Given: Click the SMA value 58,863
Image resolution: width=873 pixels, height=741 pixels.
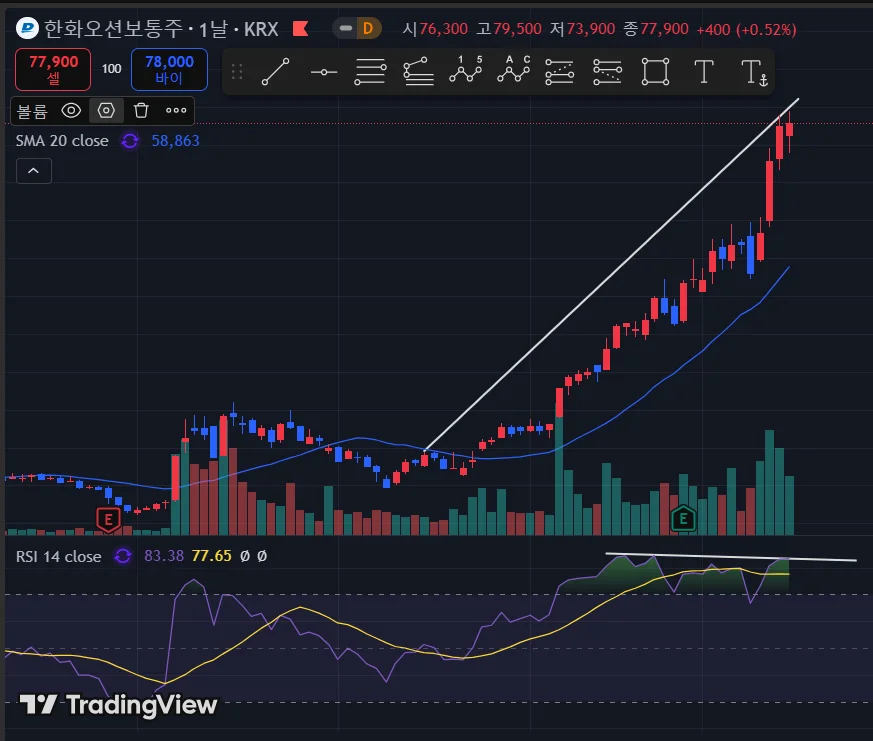Looking at the screenshot, I should (175, 141).
